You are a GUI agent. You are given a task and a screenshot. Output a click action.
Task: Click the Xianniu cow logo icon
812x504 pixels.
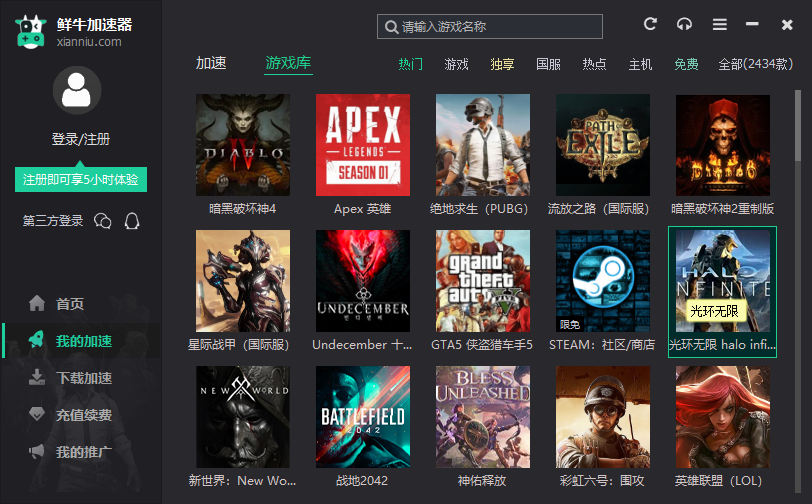(x=31, y=32)
